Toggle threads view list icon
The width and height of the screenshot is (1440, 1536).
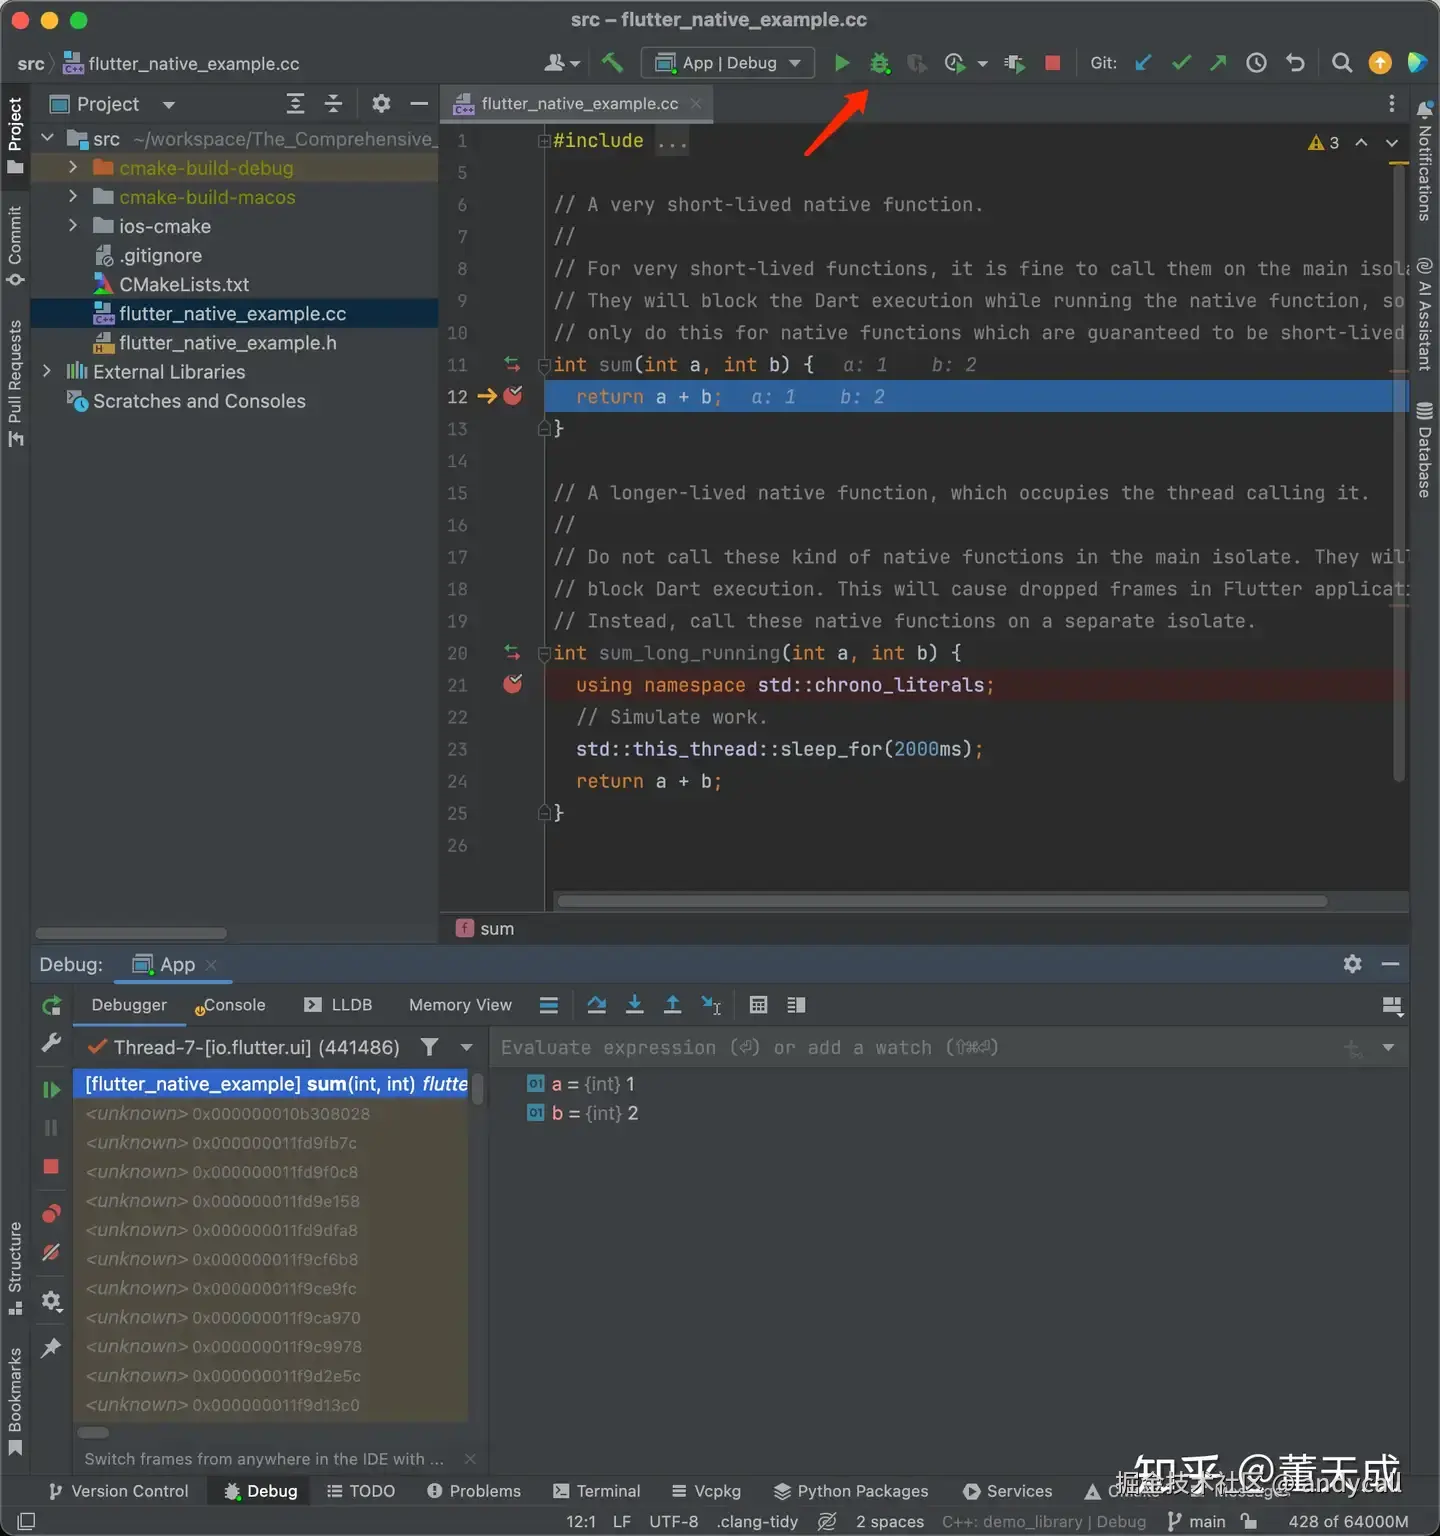(x=549, y=1005)
